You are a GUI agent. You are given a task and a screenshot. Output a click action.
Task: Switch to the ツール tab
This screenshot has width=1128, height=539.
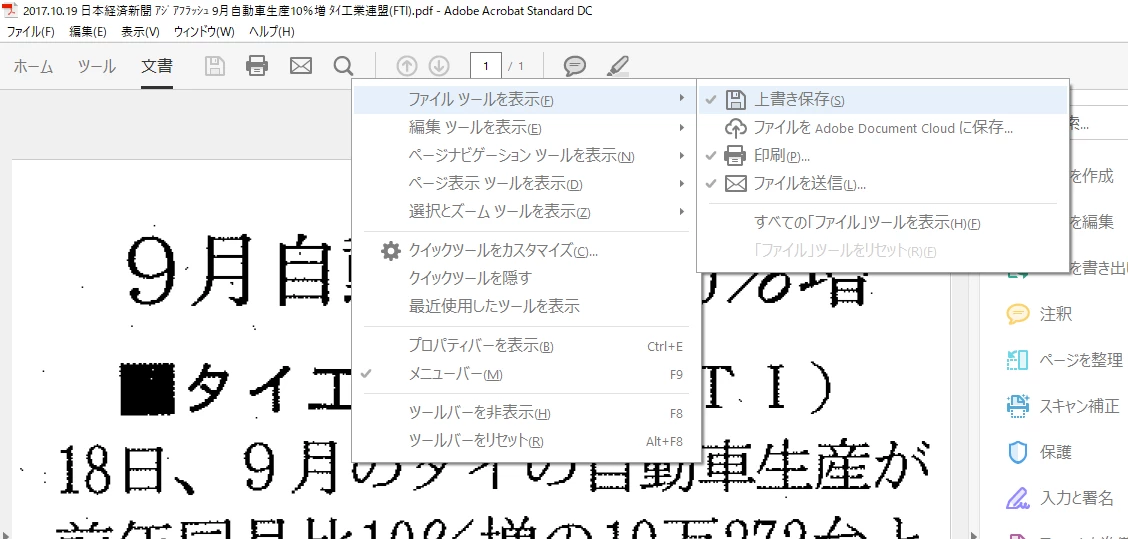tap(96, 66)
